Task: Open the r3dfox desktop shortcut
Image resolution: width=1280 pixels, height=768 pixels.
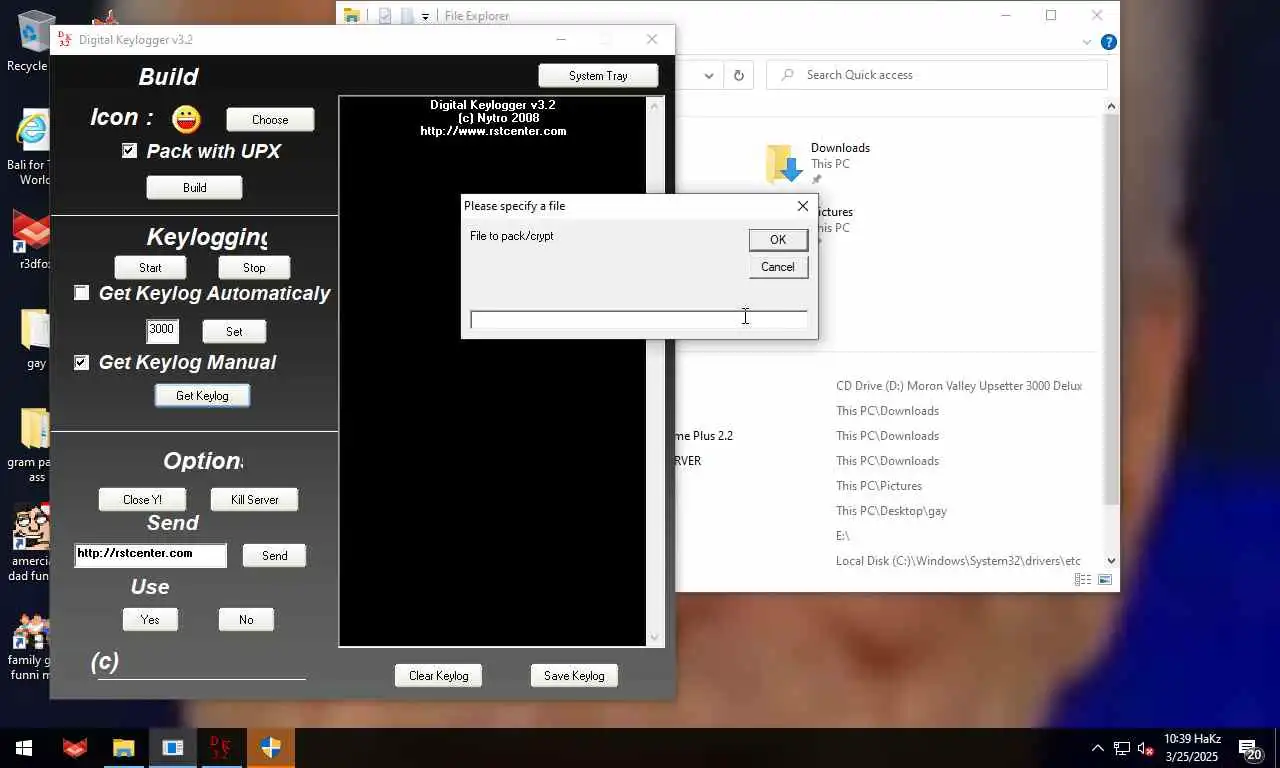Action: pos(33,240)
